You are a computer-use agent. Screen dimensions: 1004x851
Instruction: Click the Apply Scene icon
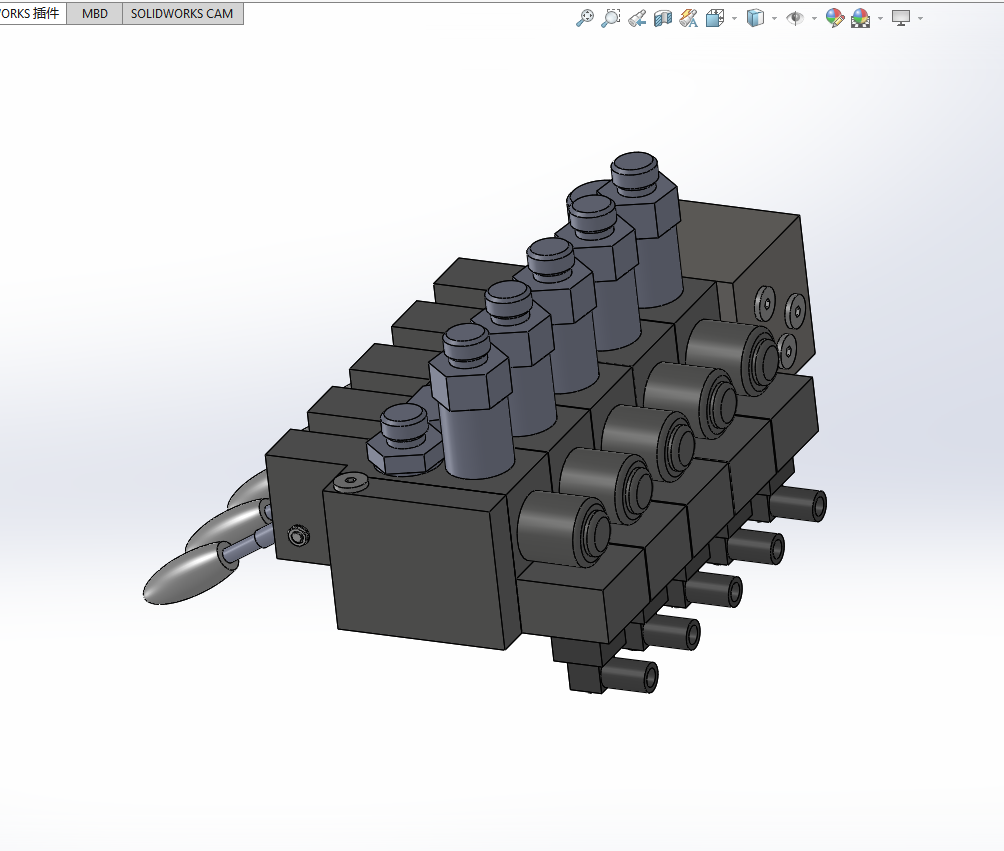861,18
